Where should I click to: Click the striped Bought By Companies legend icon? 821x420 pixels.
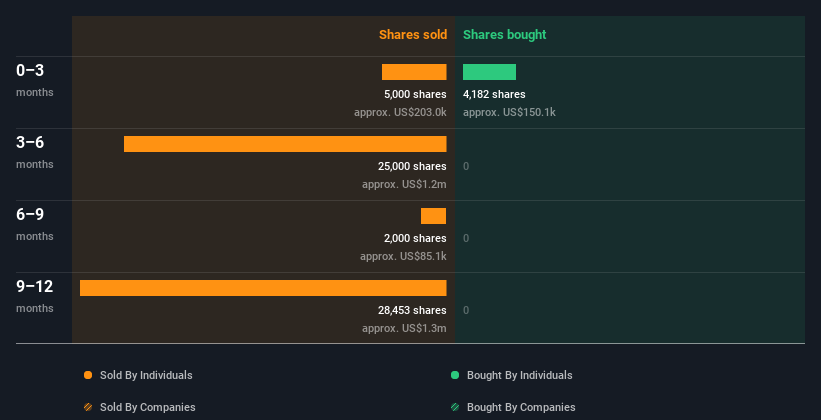(455, 407)
